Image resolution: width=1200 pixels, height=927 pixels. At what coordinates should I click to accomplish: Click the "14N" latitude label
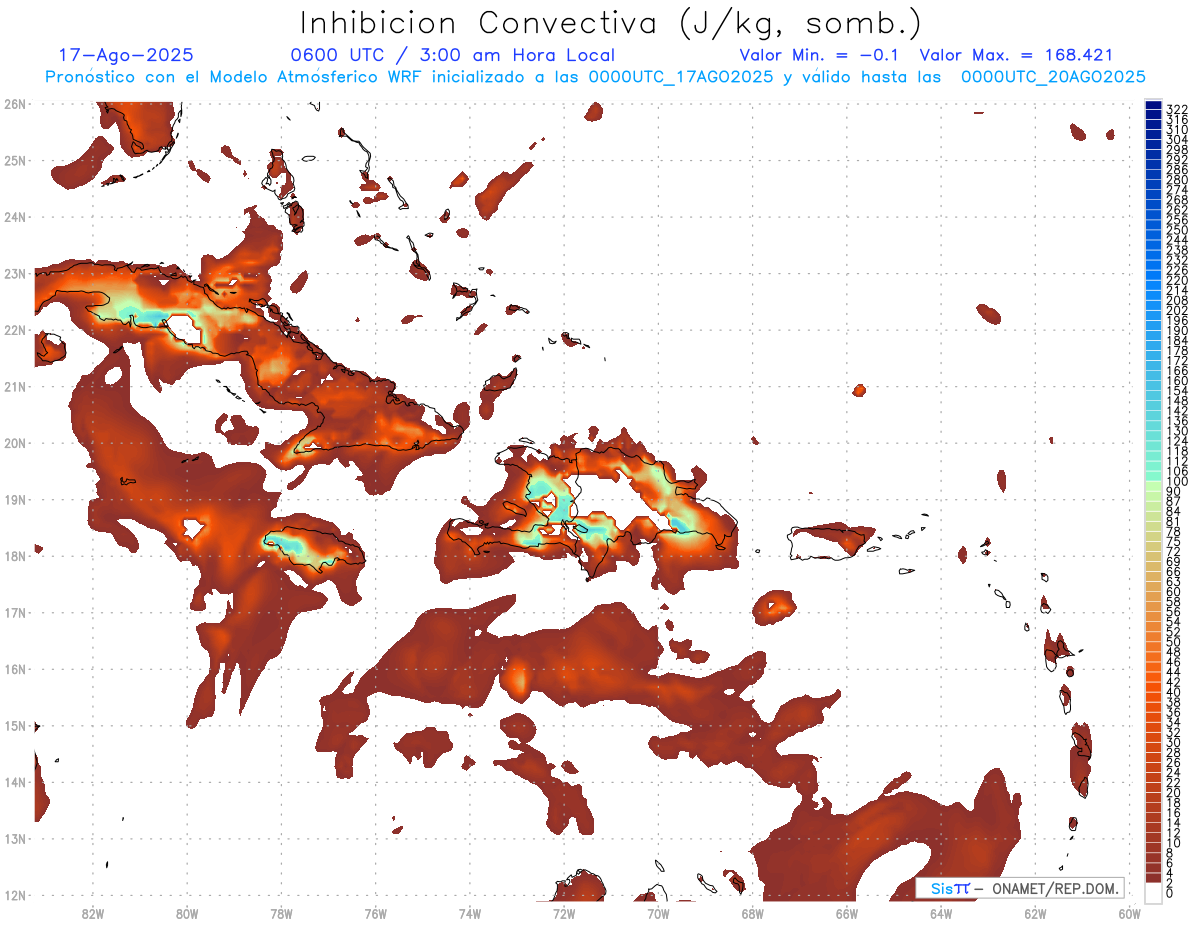15,782
